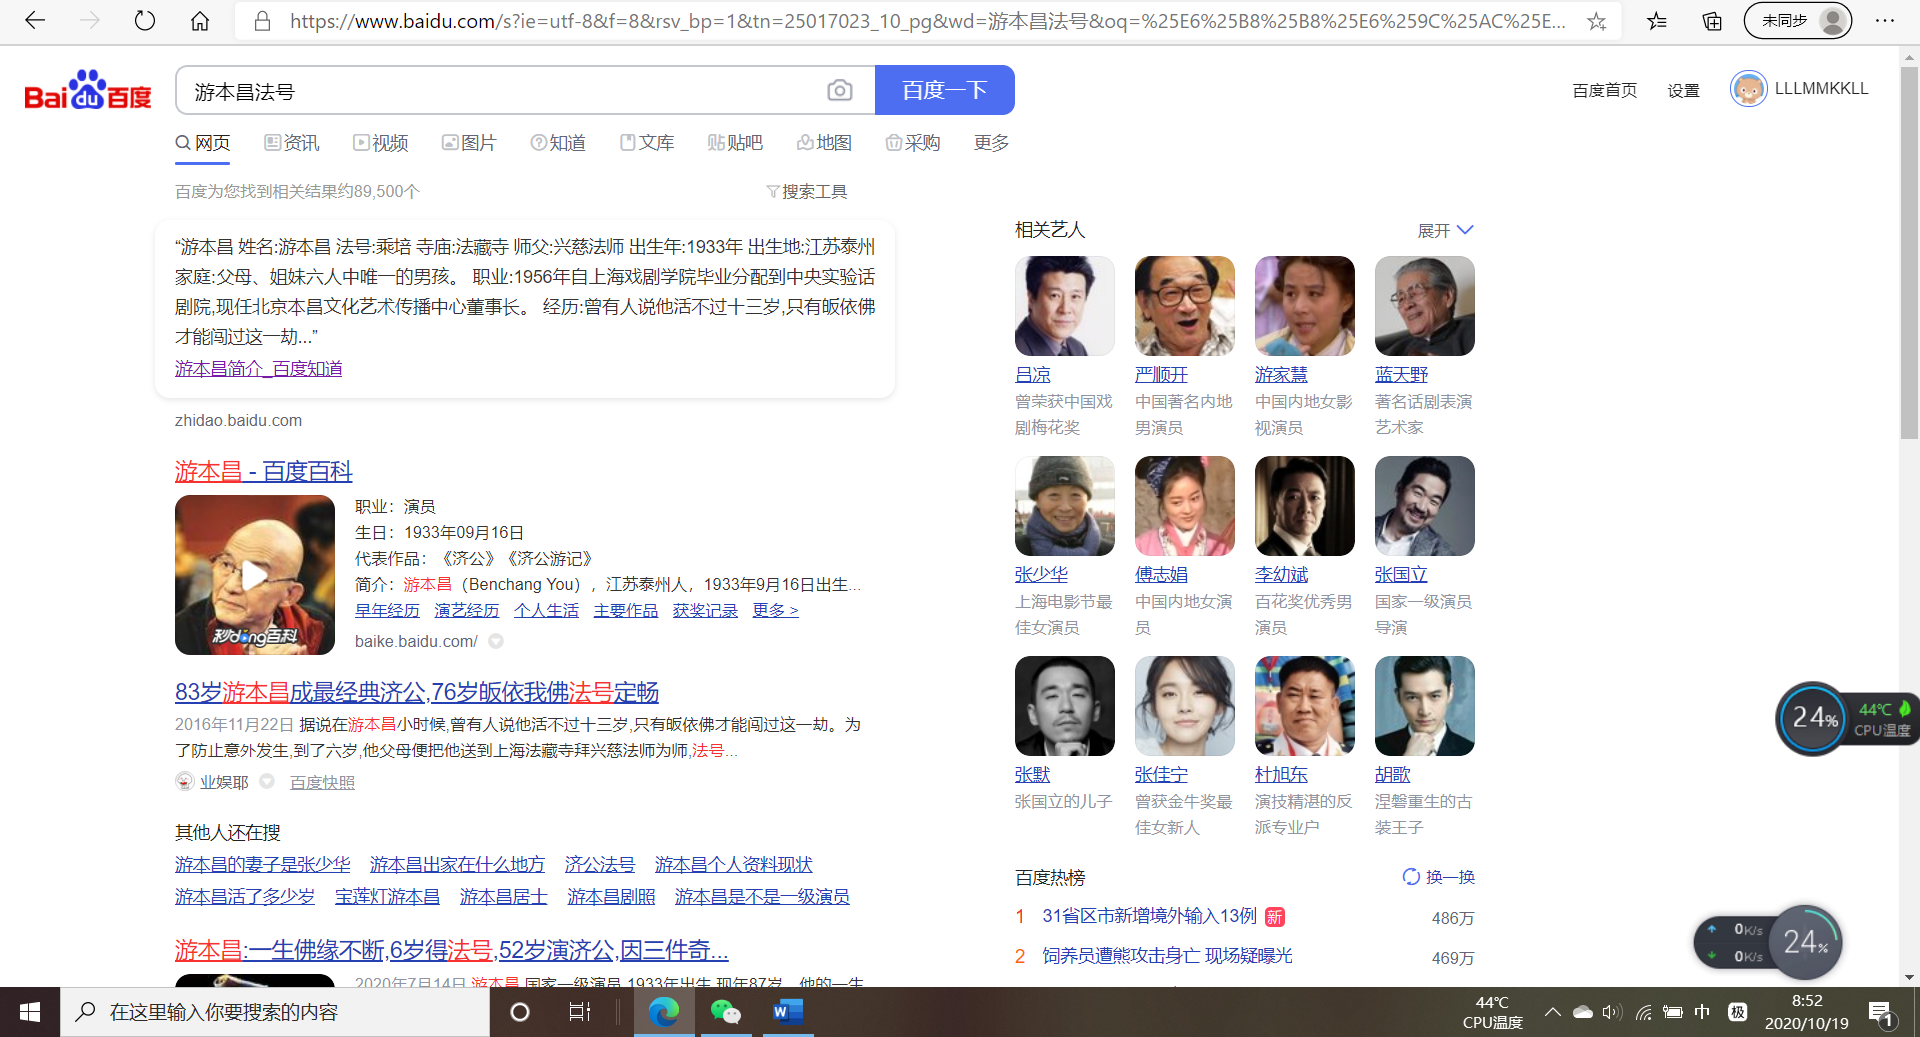The image size is (1920, 1037).
Task: Open Windows Start menu
Action: coord(30,1012)
